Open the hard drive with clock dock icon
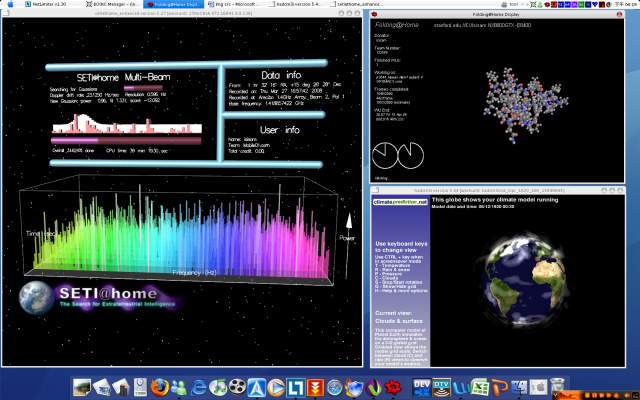 (x=140, y=387)
